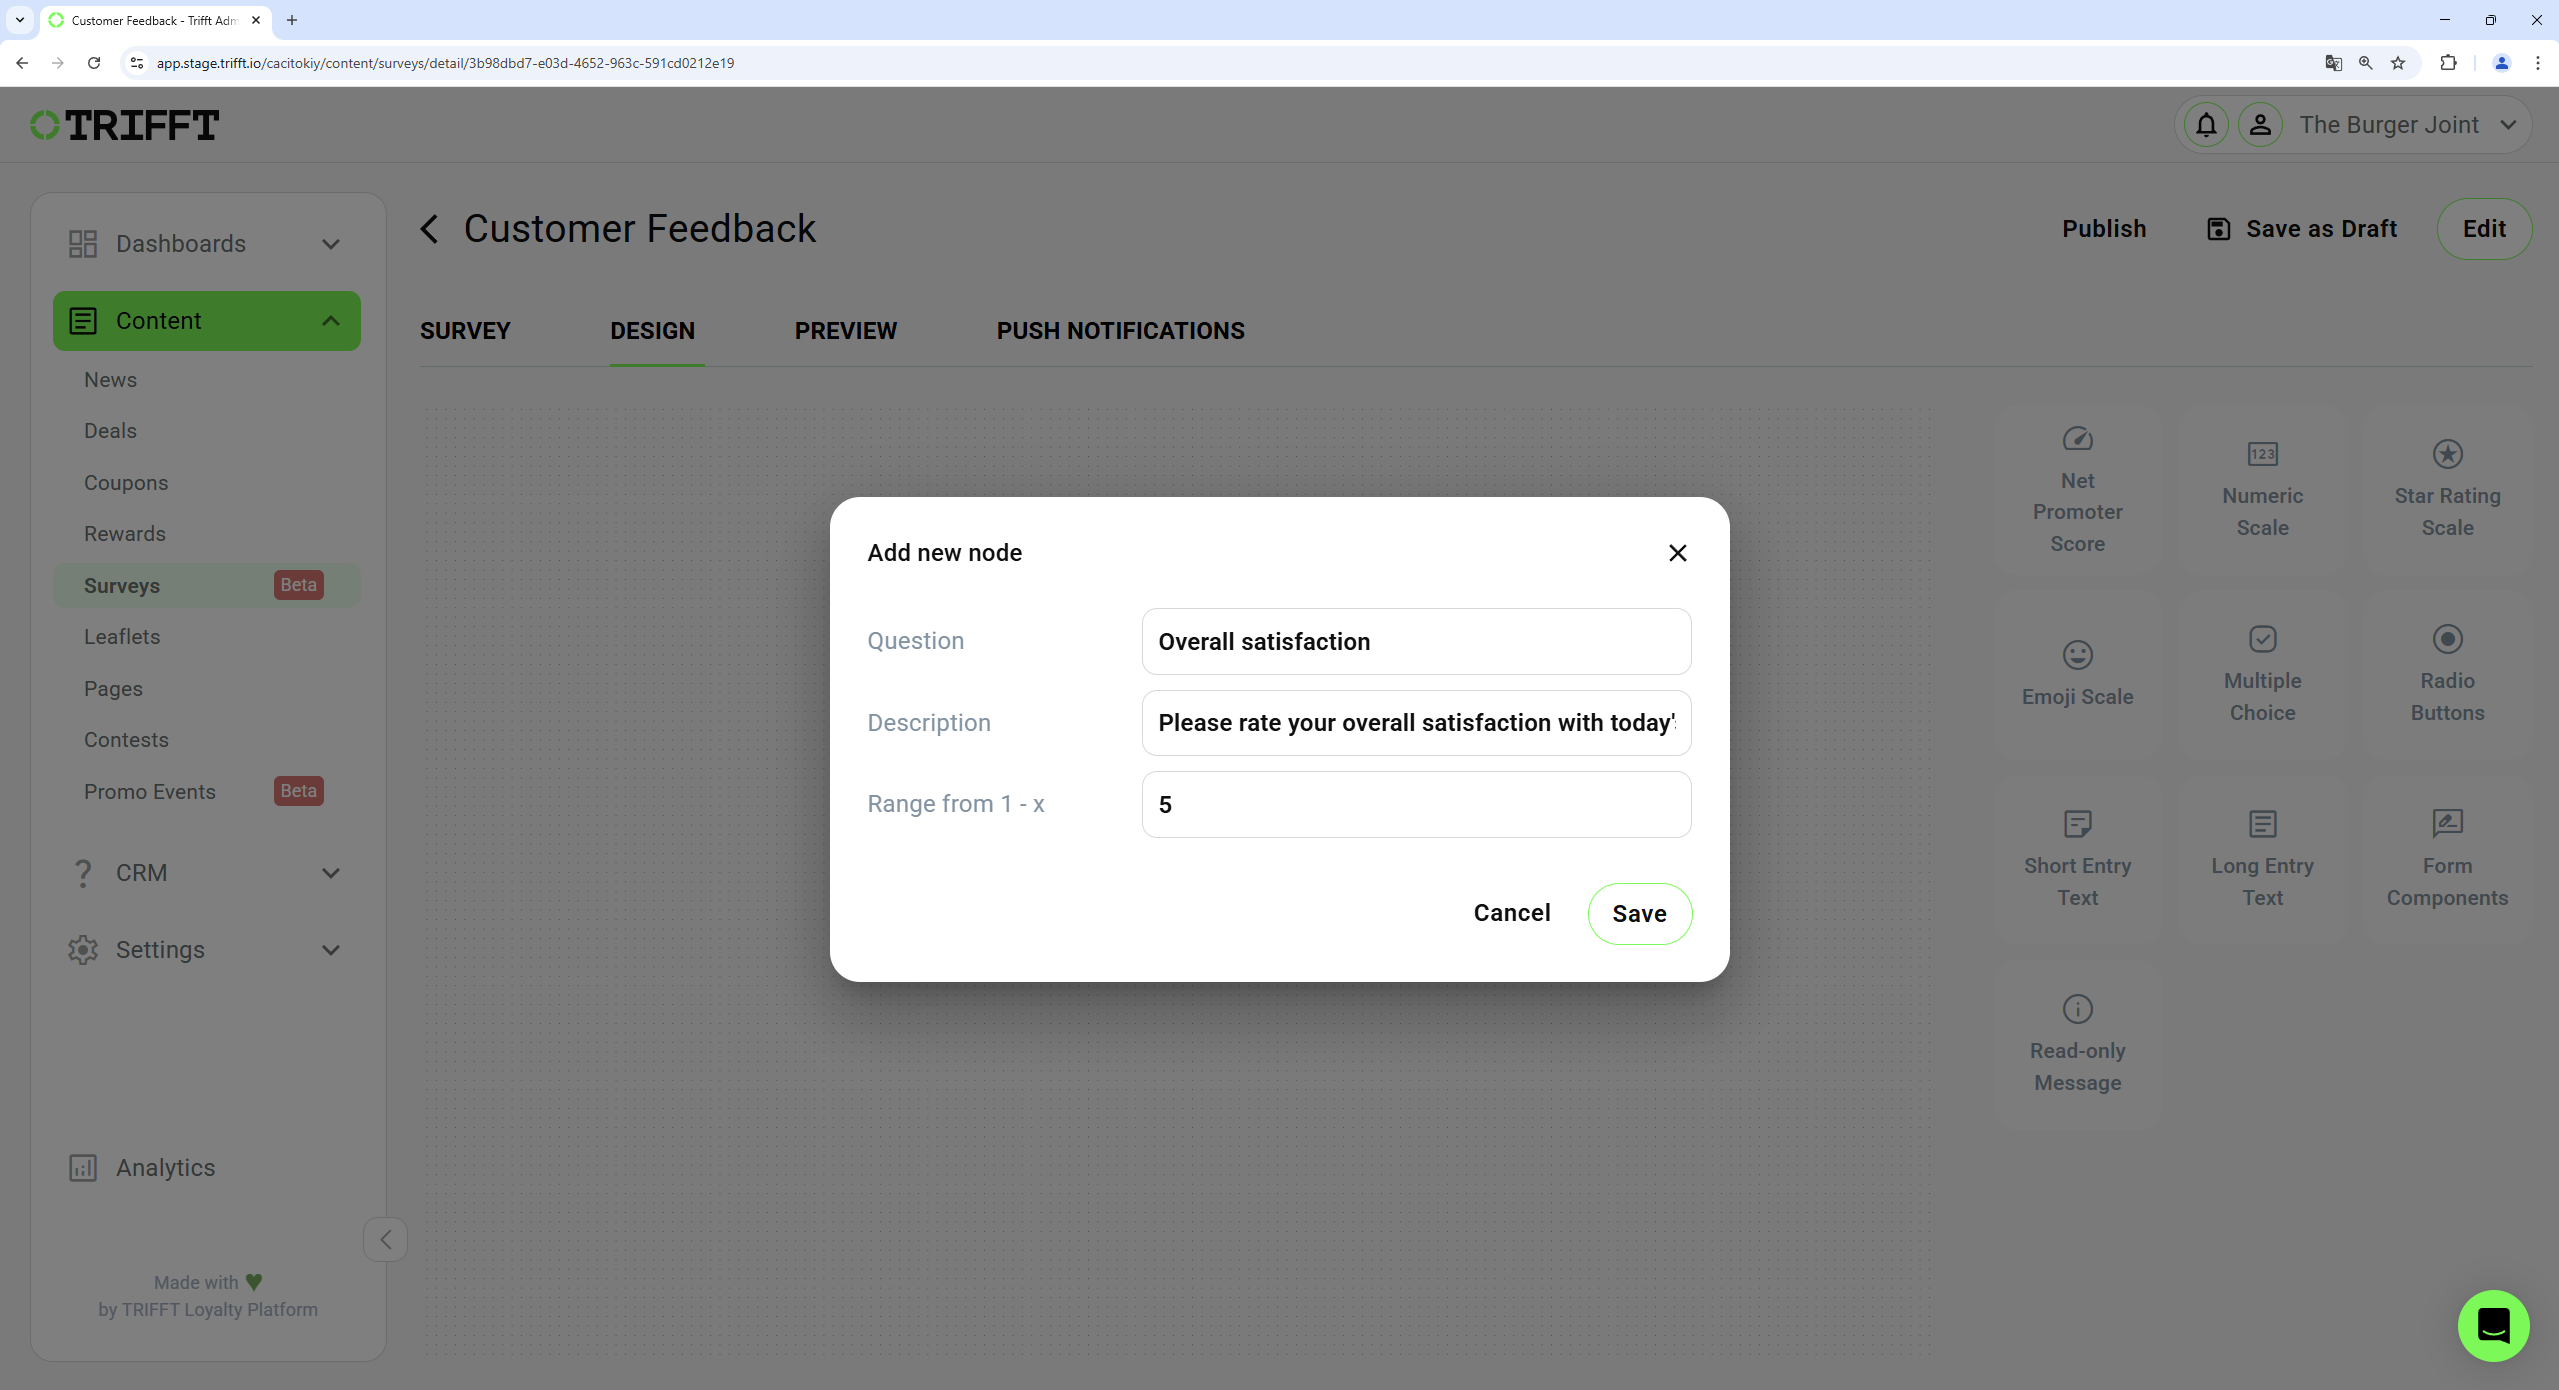Select the Emoji Scale icon
This screenshot has height=1390, width=2559.
2078,654
